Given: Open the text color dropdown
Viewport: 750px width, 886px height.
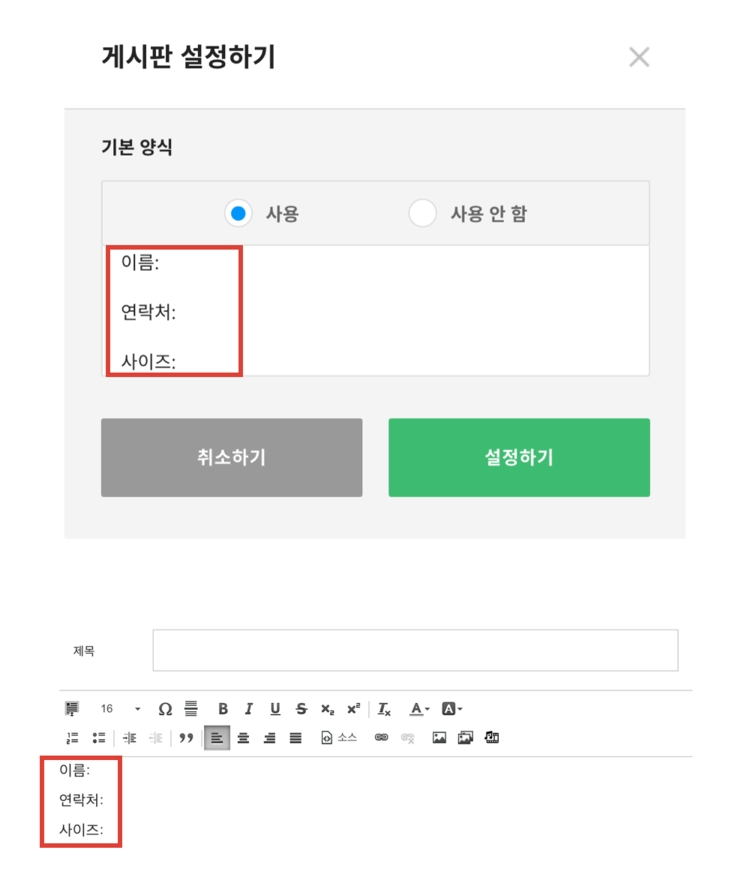Looking at the screenshot, I should point(420,709).
